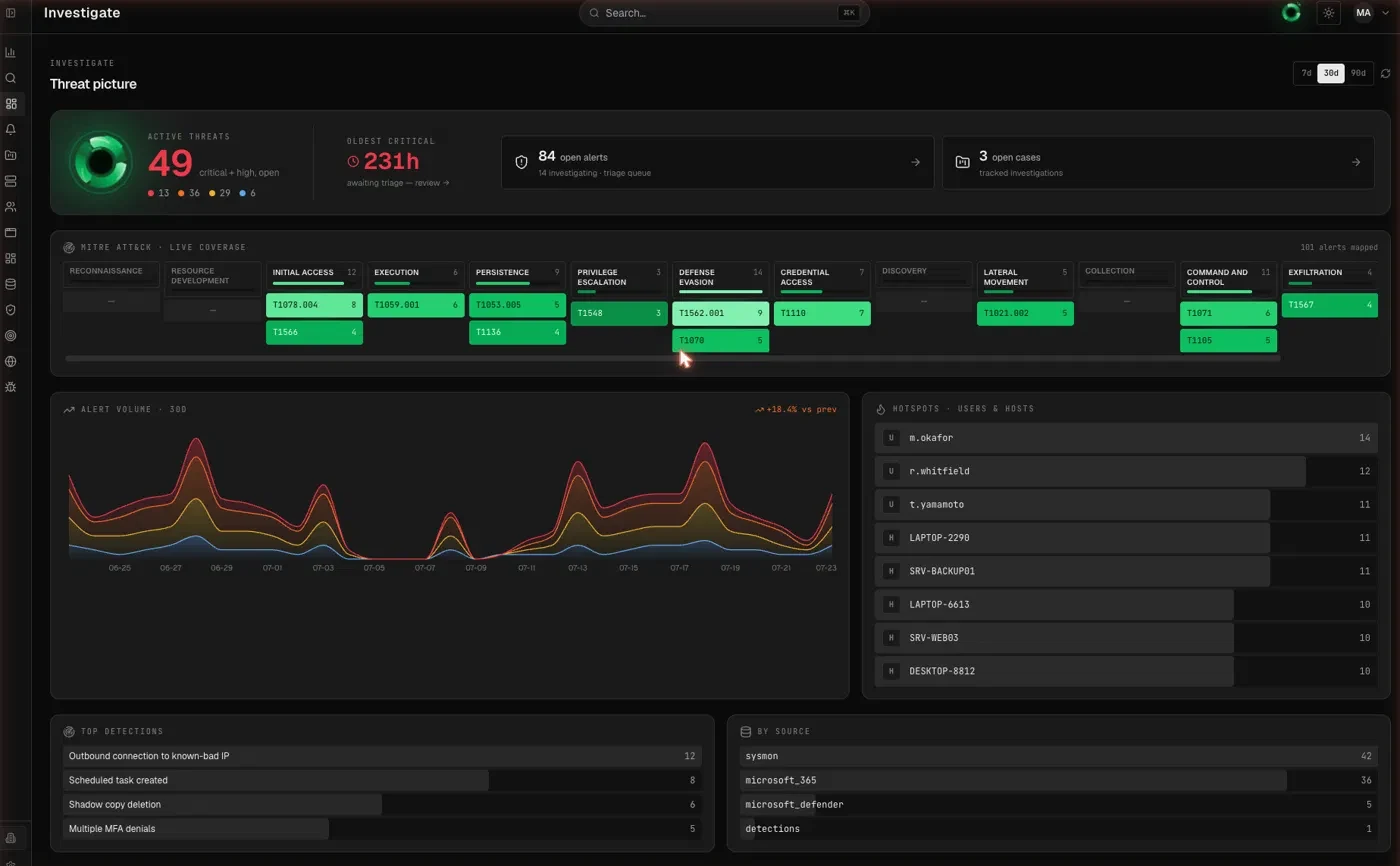Toggle the sidebar panel icon

(11, 13)
